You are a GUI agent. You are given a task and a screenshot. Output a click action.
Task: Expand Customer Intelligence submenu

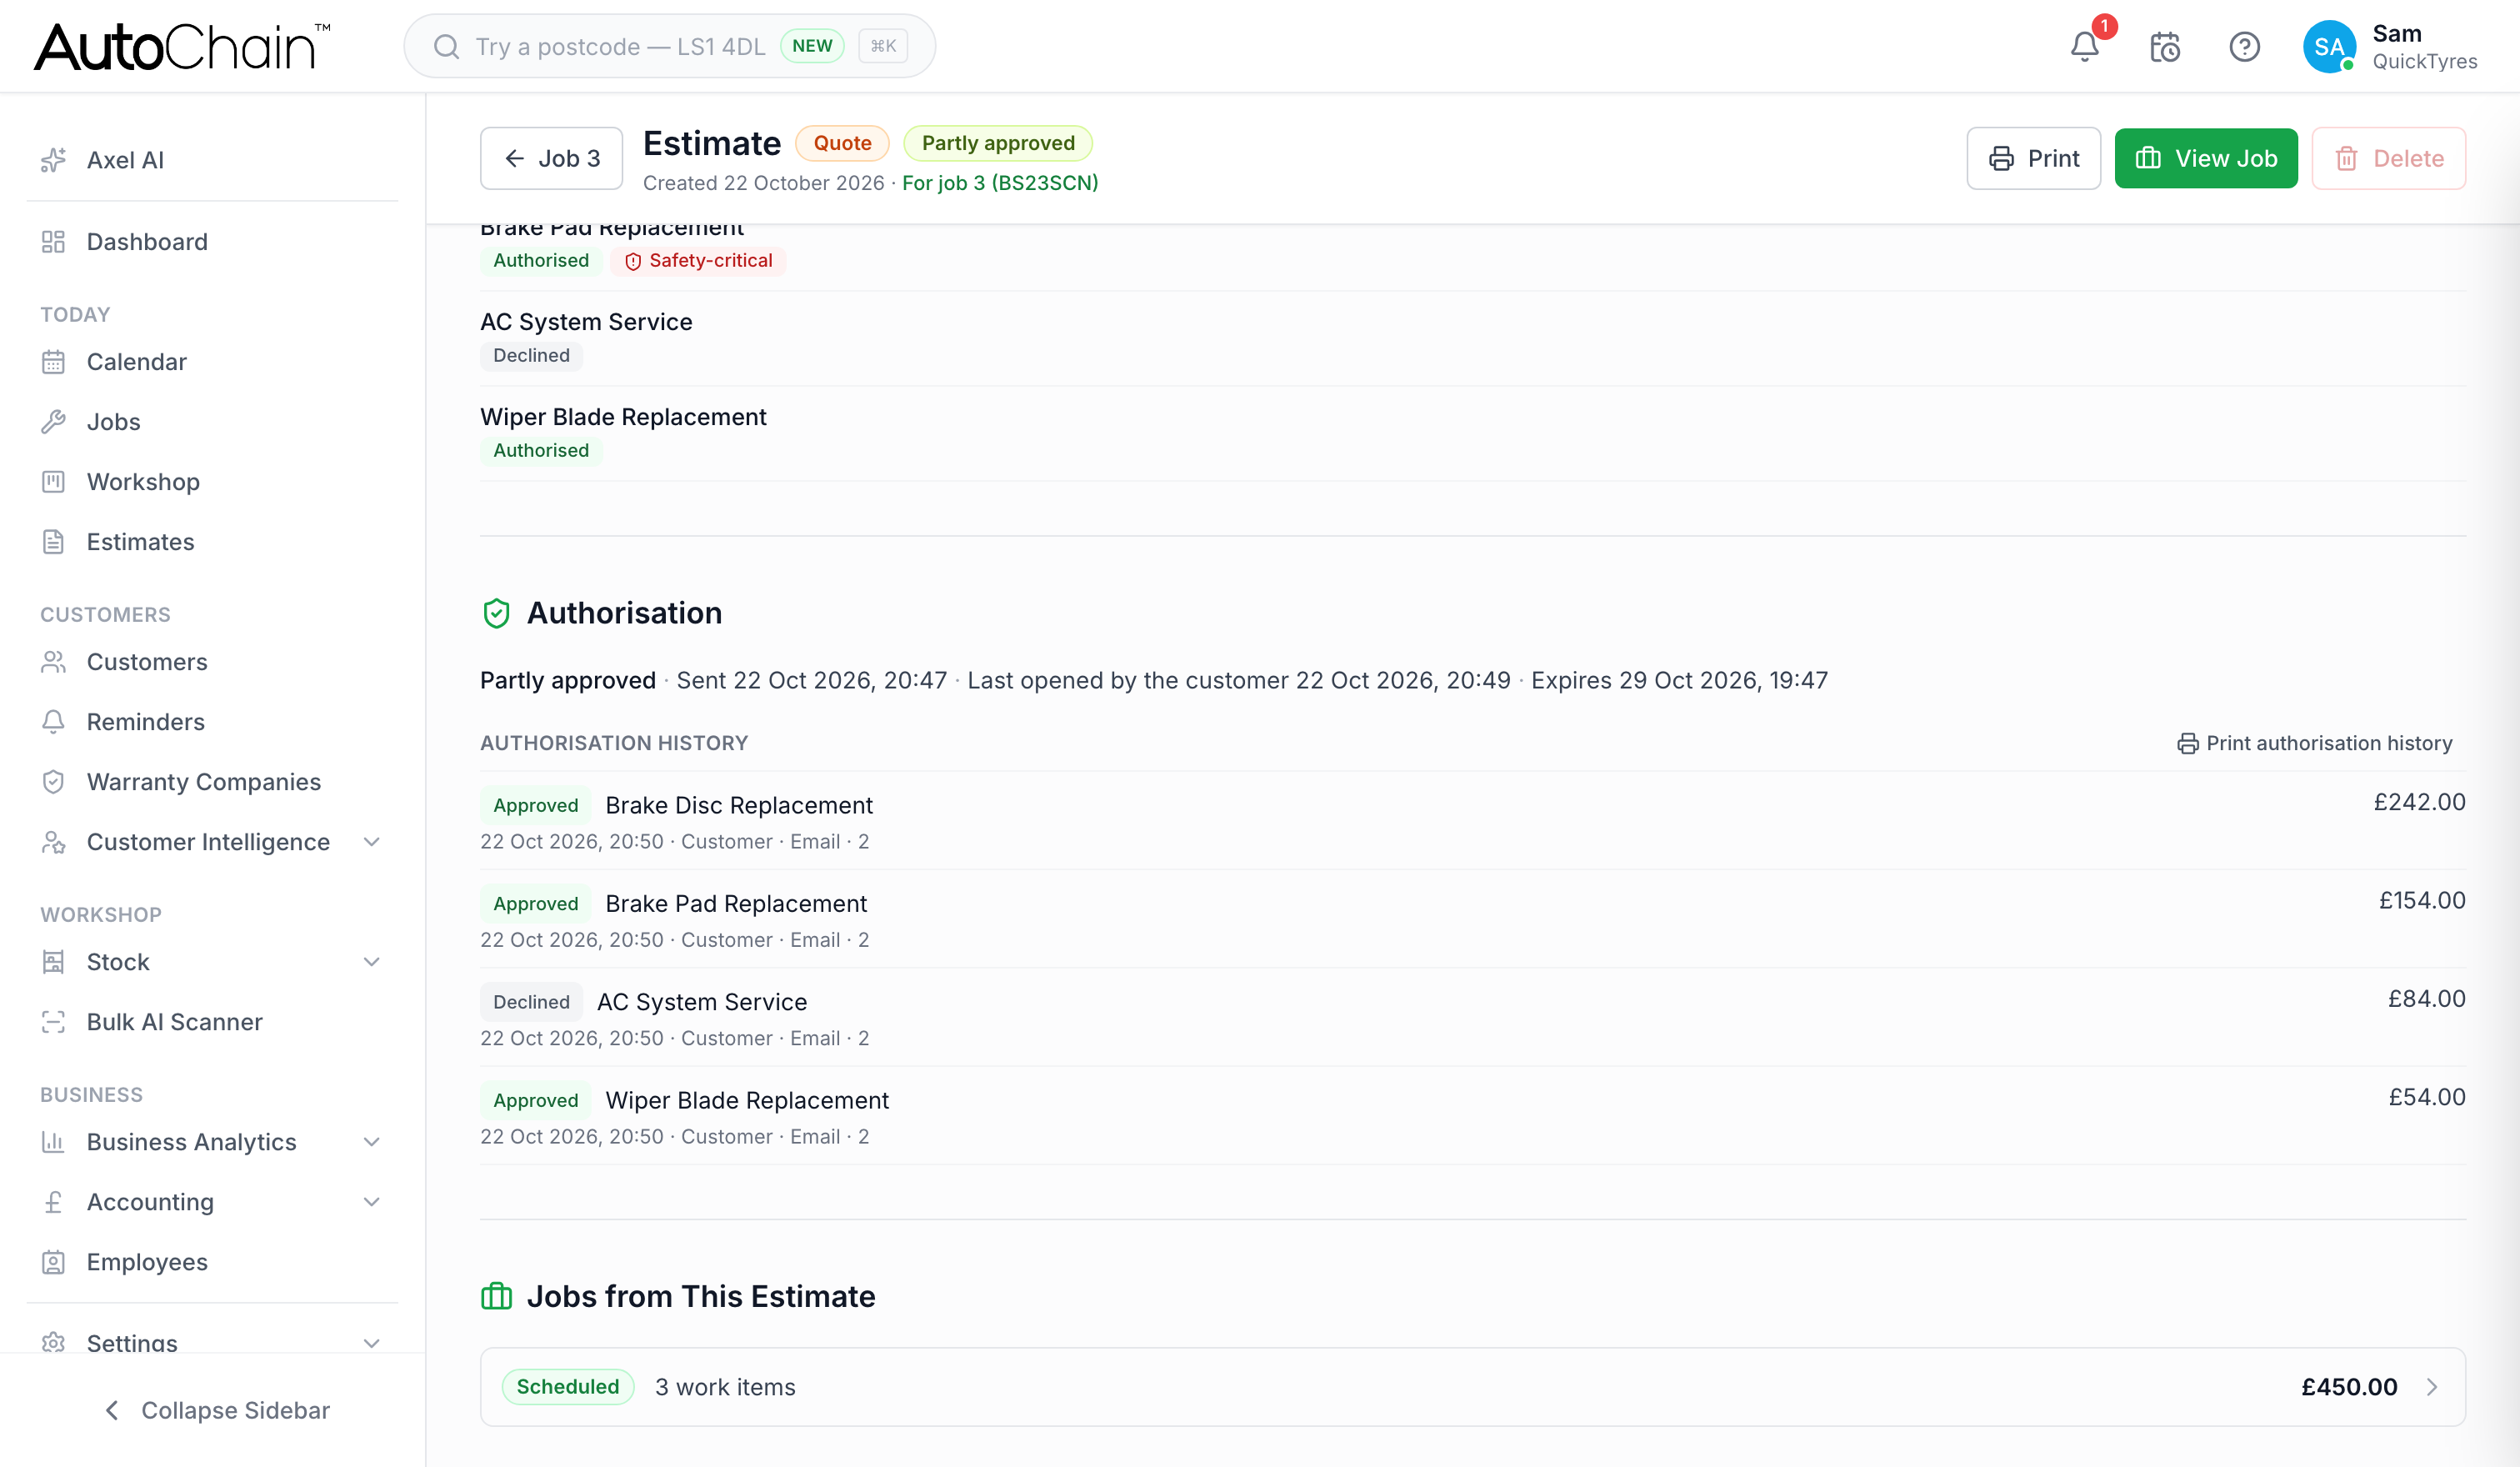point(371,842)
